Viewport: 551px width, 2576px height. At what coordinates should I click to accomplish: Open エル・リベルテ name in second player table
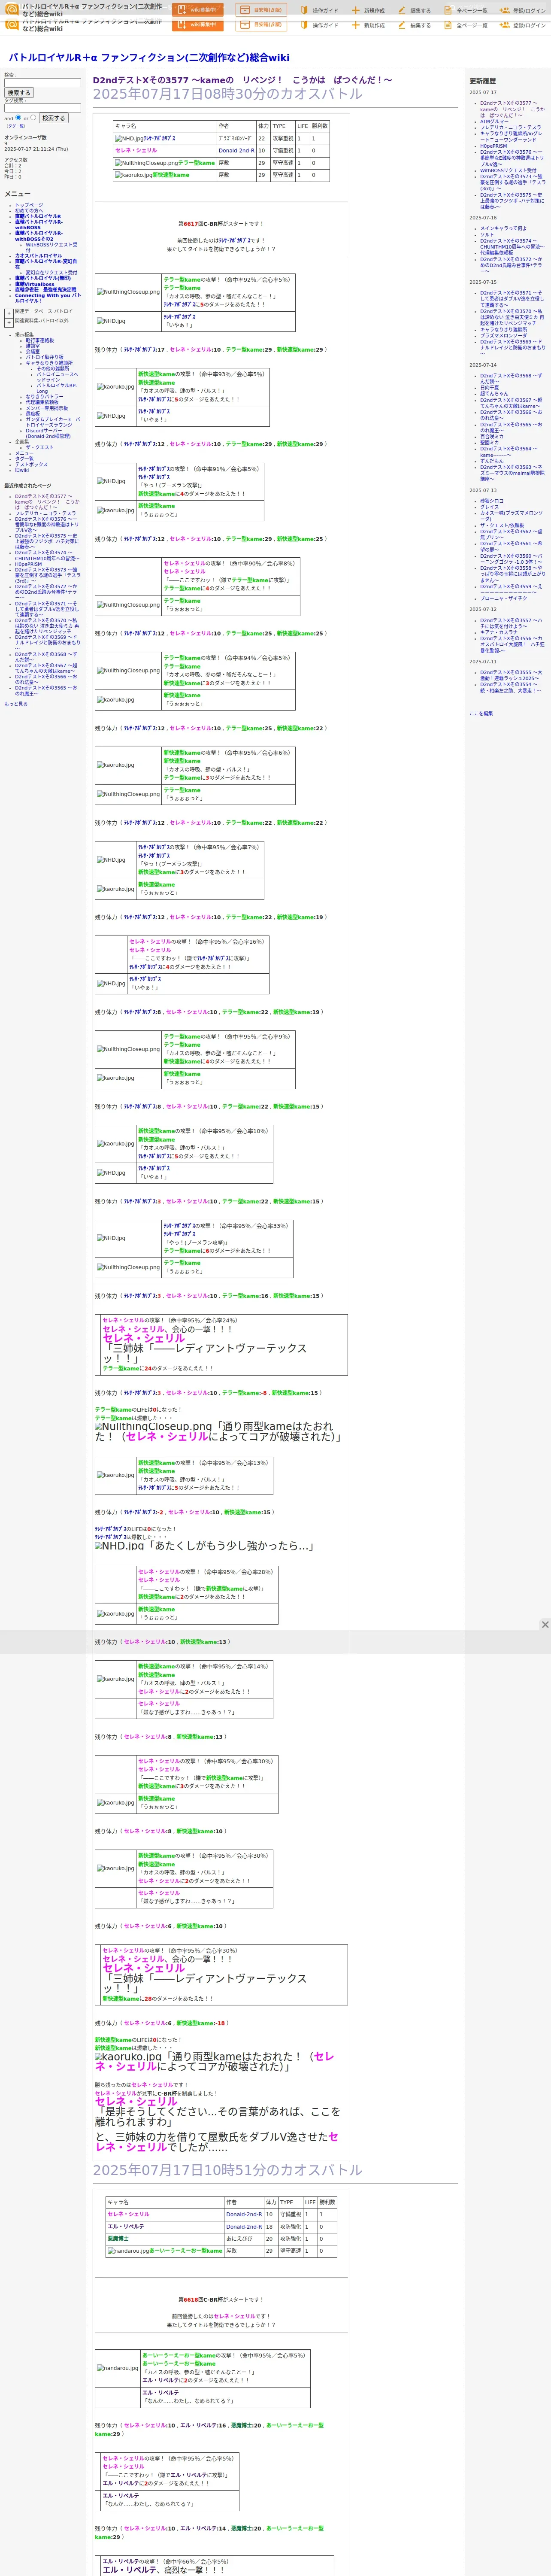point(126,2227)
